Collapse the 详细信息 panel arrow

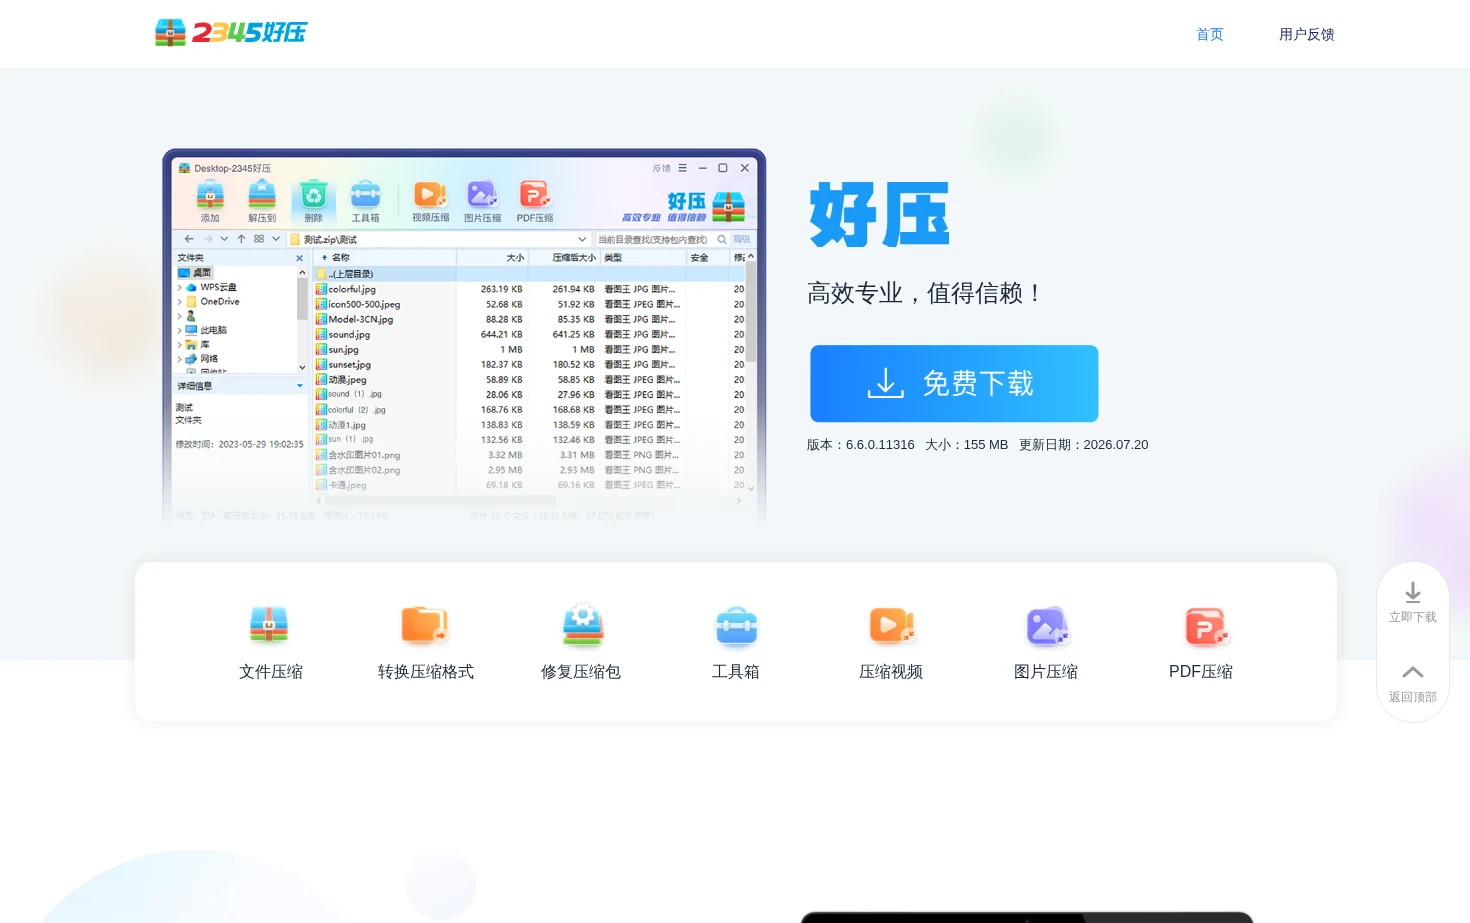coord(299,386)
